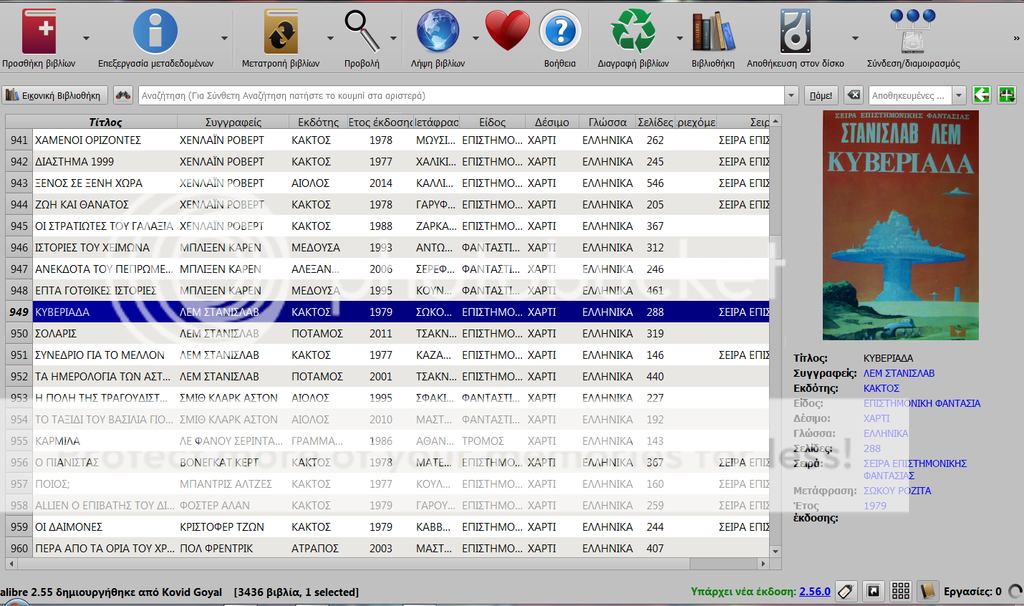Open dropdown arrow next to View magnifier
Viewport: 1024px width, 606px height.
pyautogui.click(x=394, y=39)
